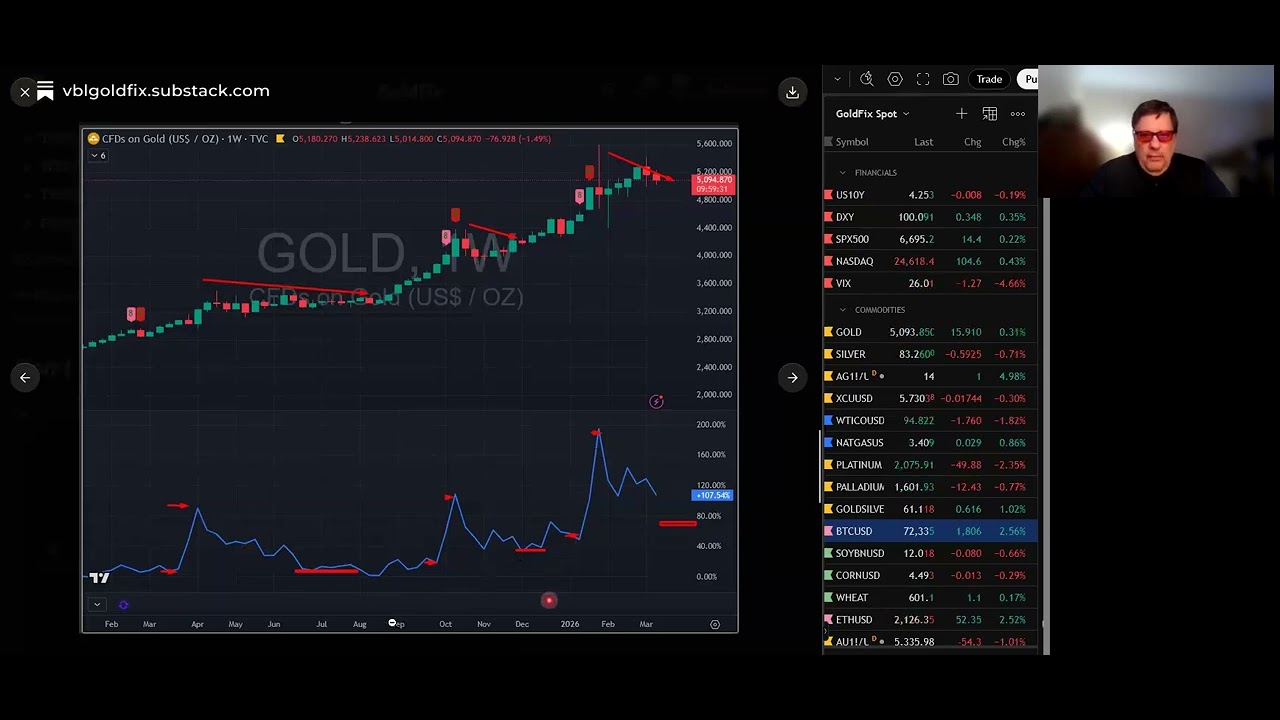The image size is (1280, 720).
Task: Select the WHEAT watchlist row
Action: [x=930, y=598]
